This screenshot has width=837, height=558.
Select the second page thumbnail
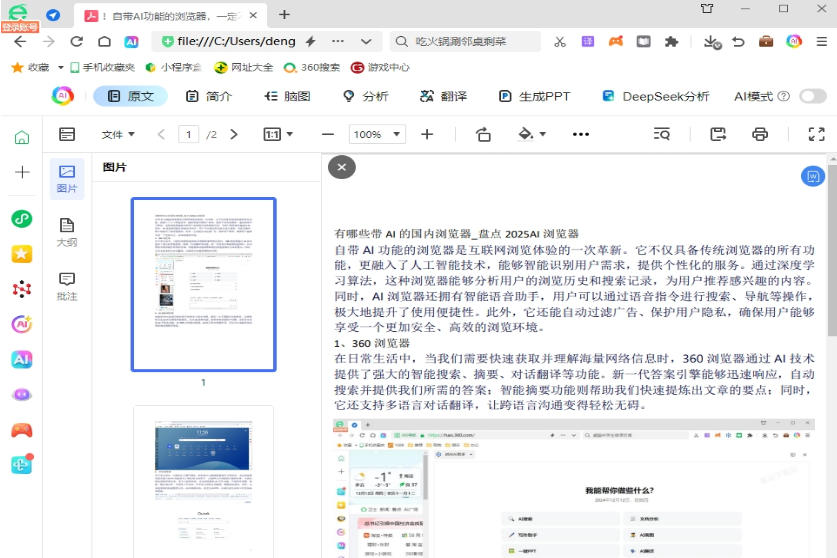203,481
